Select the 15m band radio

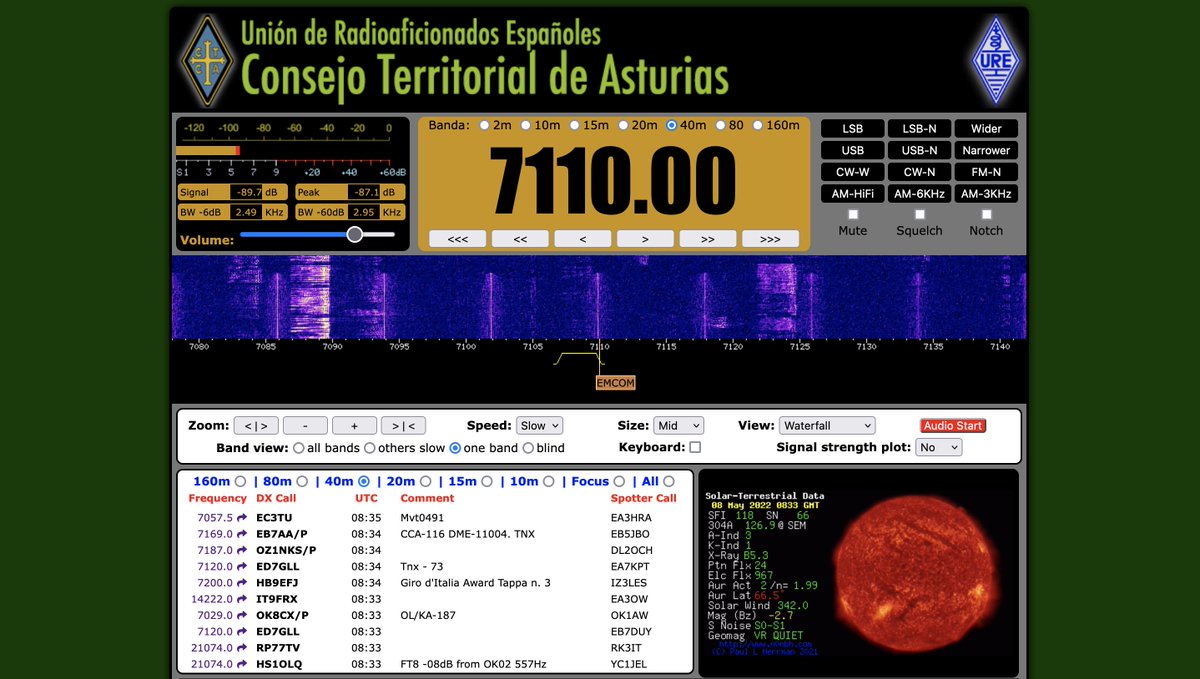(575, 125)
